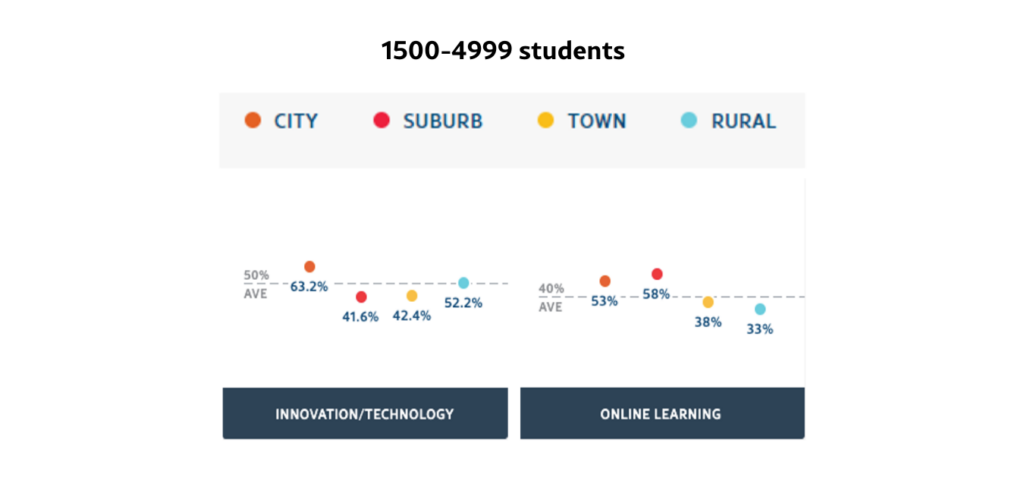Viewport: 1024px width, 493px height.
Task: Click the yellow Town legend dot
Action: click(546, 121)
